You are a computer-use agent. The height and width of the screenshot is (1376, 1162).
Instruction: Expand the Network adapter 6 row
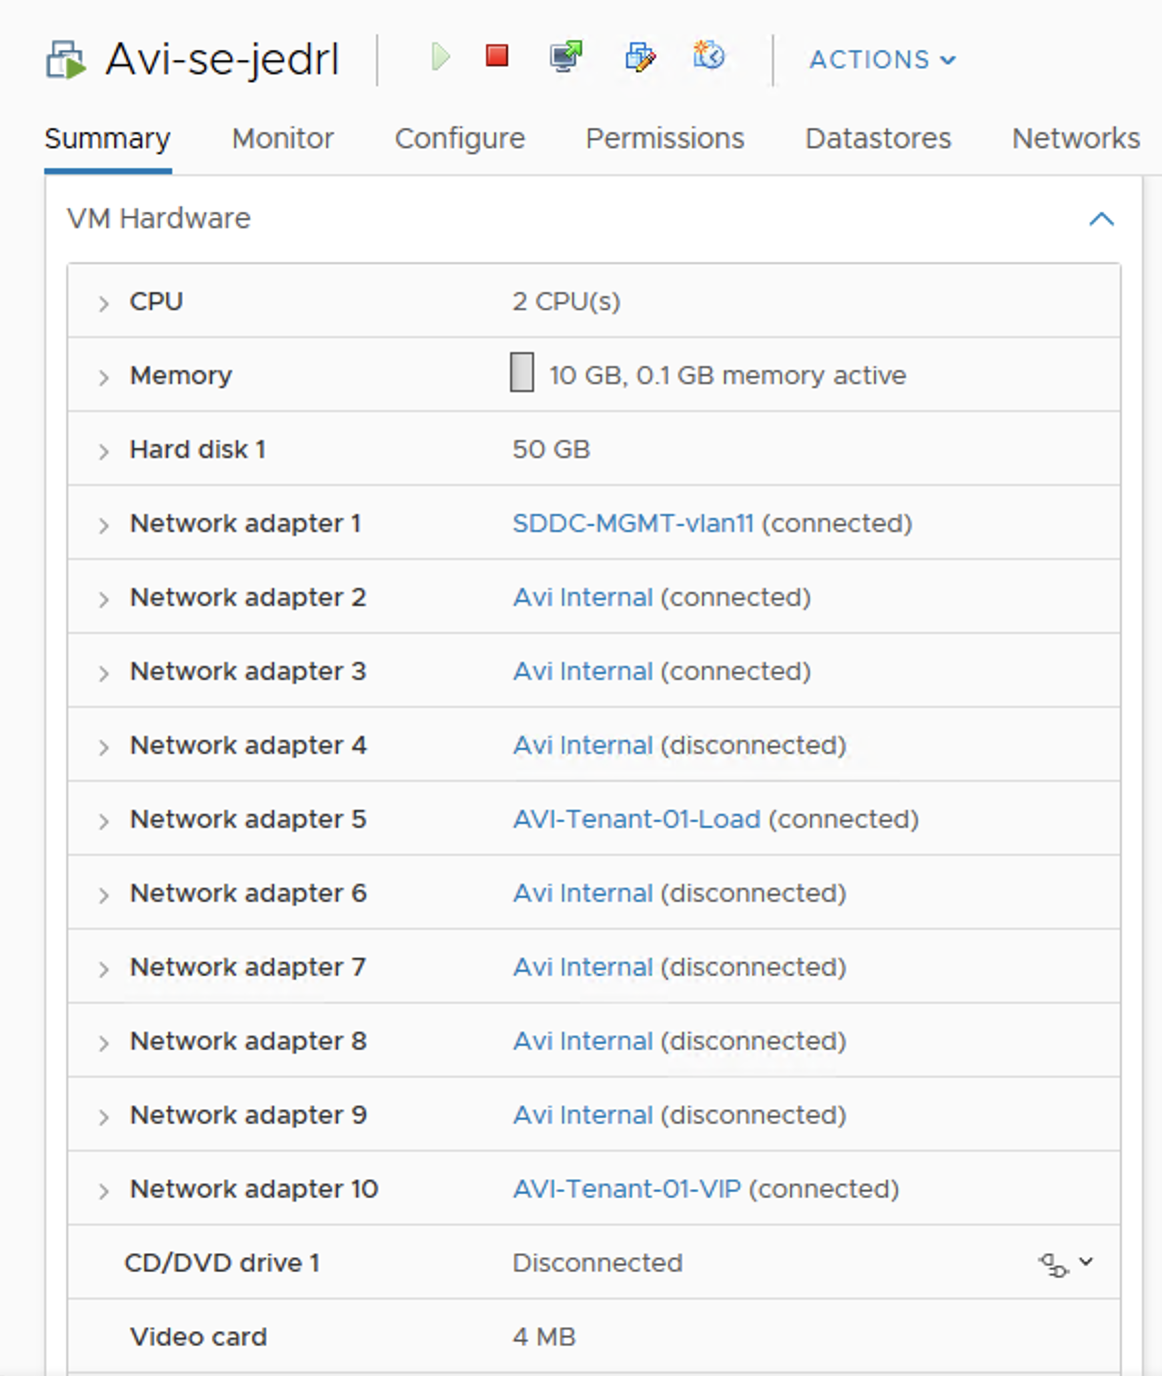104,895
